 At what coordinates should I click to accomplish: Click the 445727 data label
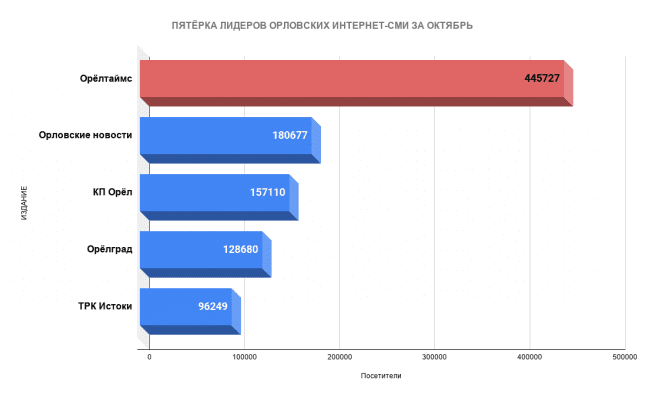coord(542,78)
